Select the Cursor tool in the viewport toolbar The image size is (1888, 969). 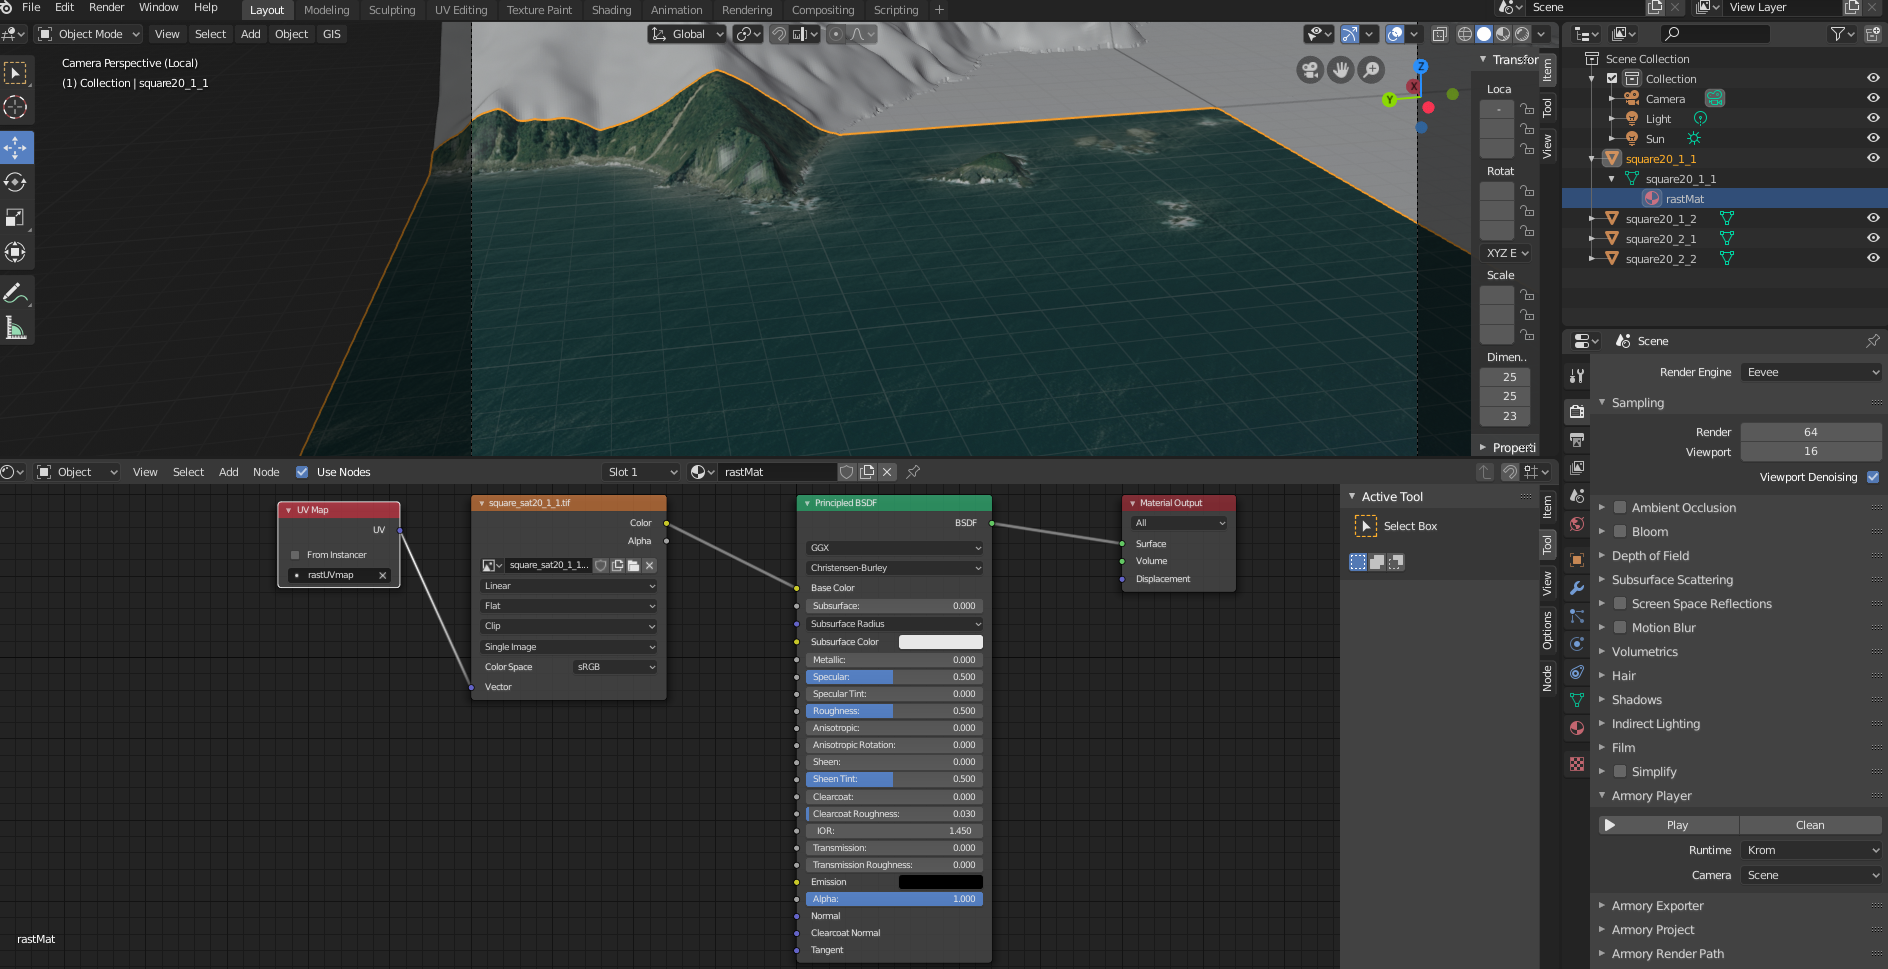16,107
